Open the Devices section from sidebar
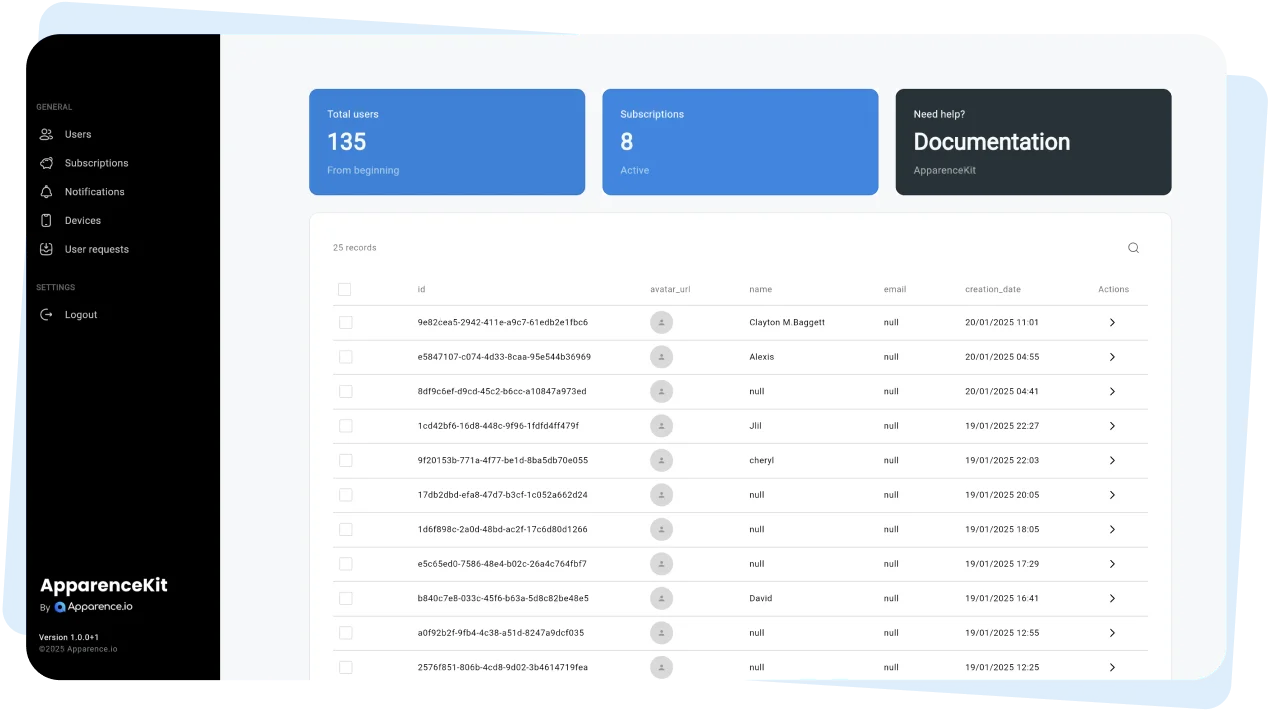1270x726 pixels. click(82, 220)
